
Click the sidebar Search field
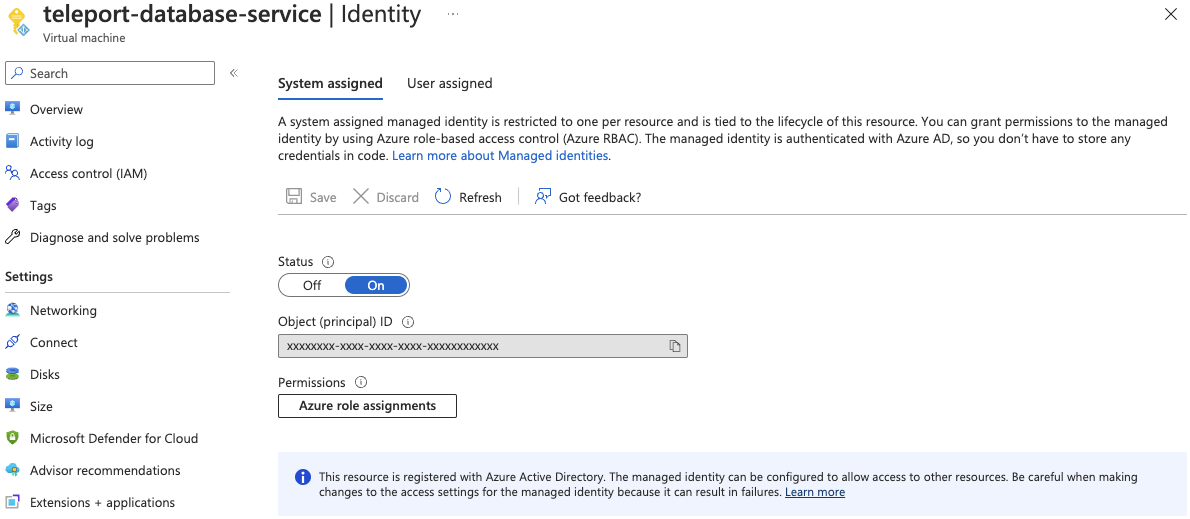(110, 73)
